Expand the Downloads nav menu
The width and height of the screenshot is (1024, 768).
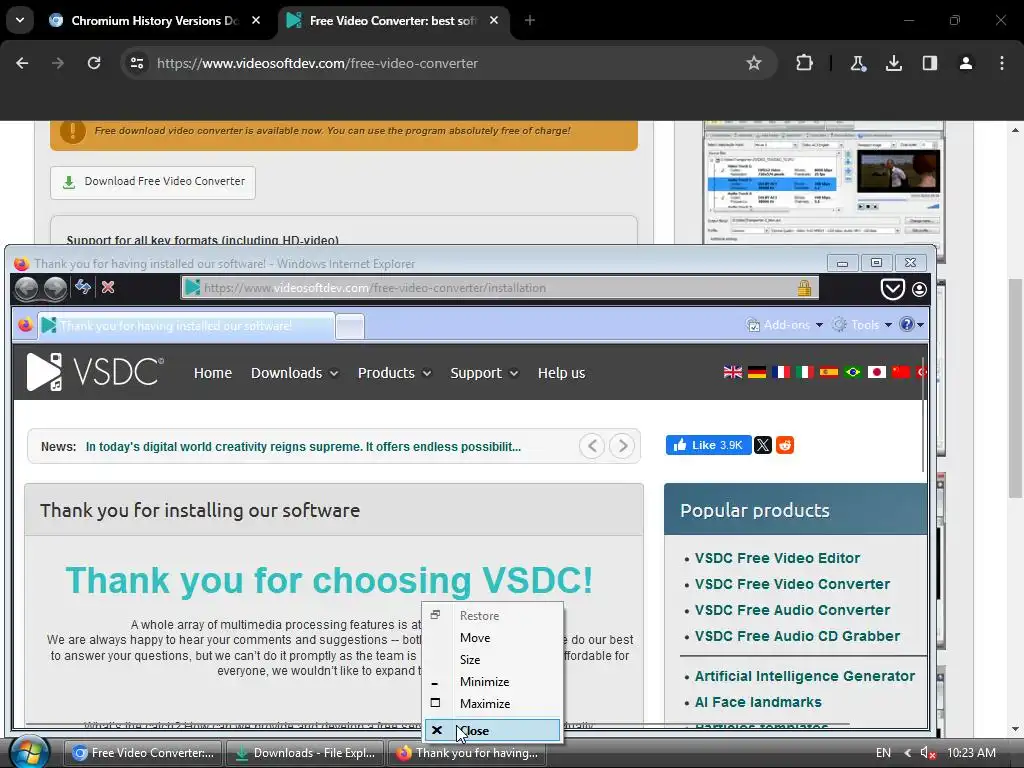(x=295, y=373)
